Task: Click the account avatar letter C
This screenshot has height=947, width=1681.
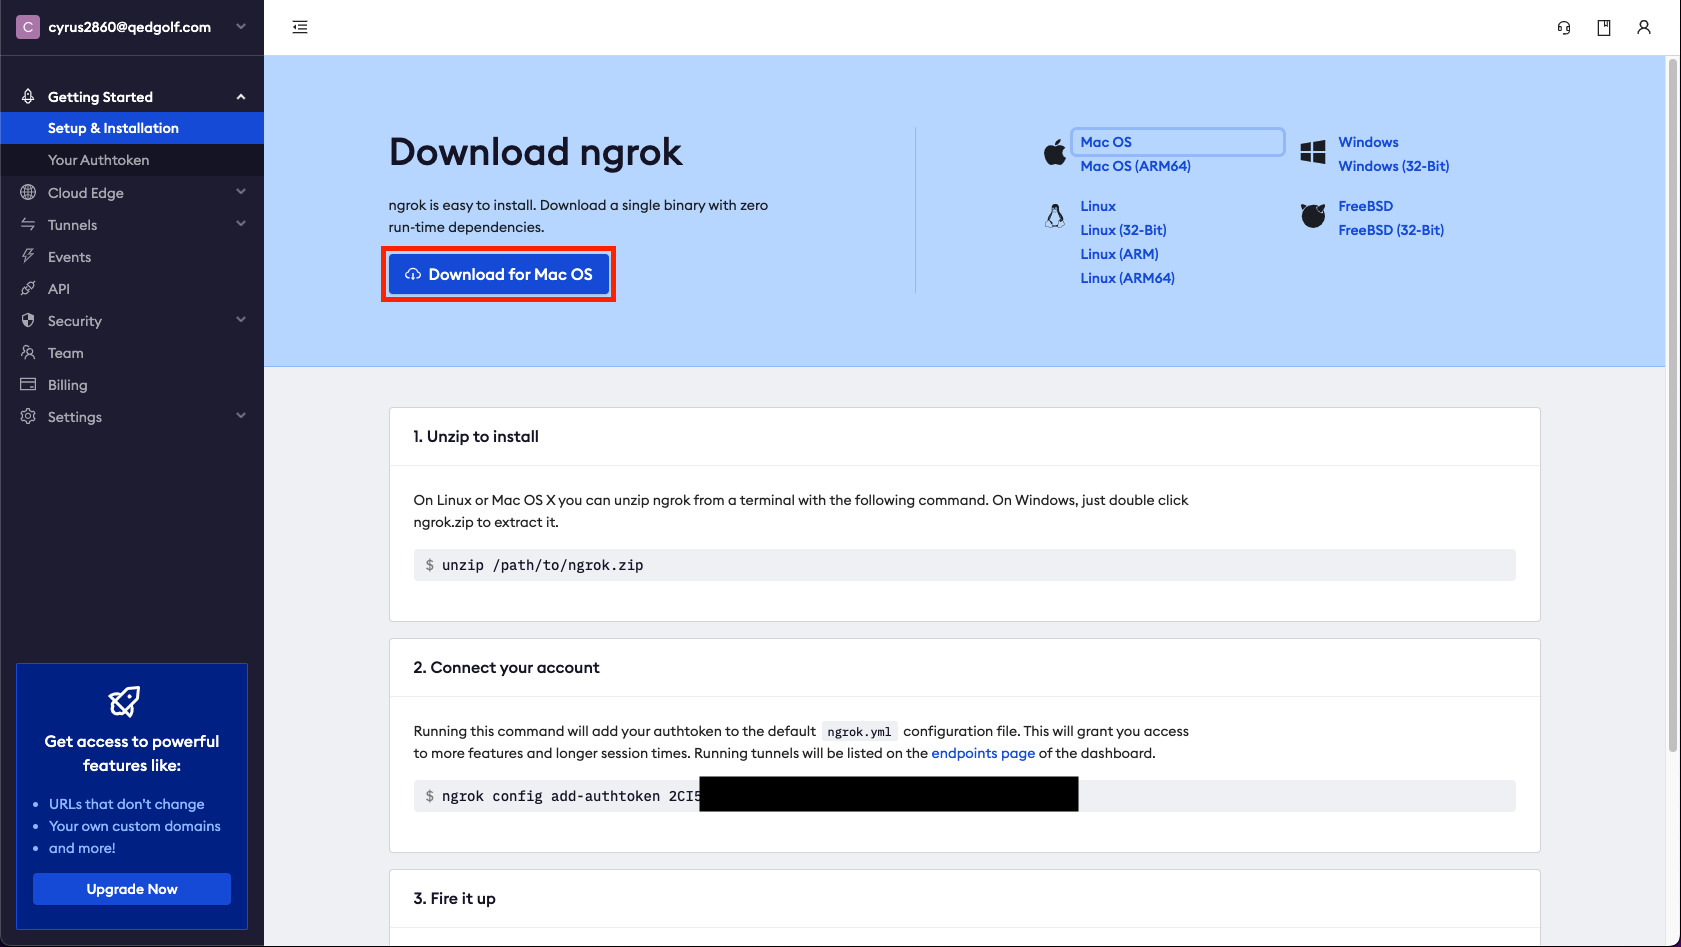Action: pyautogui.click(x=28, y=27)
